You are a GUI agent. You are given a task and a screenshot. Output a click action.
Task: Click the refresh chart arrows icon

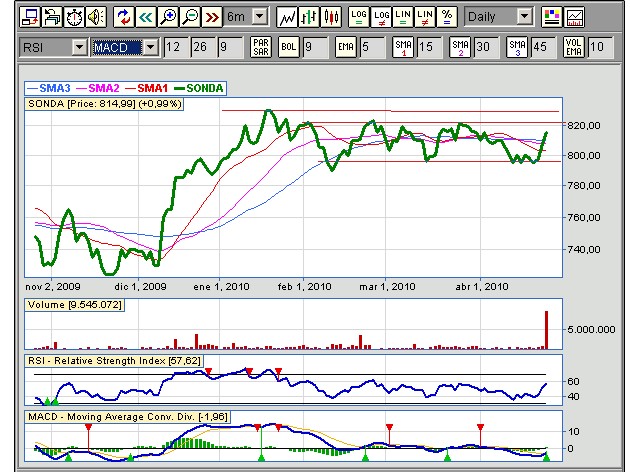123,17
